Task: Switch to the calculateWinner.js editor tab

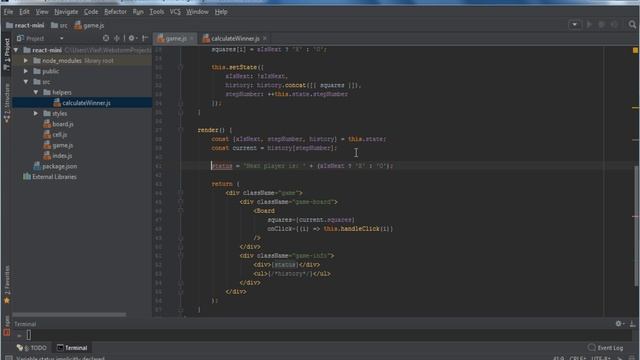Action: point(235,38)
